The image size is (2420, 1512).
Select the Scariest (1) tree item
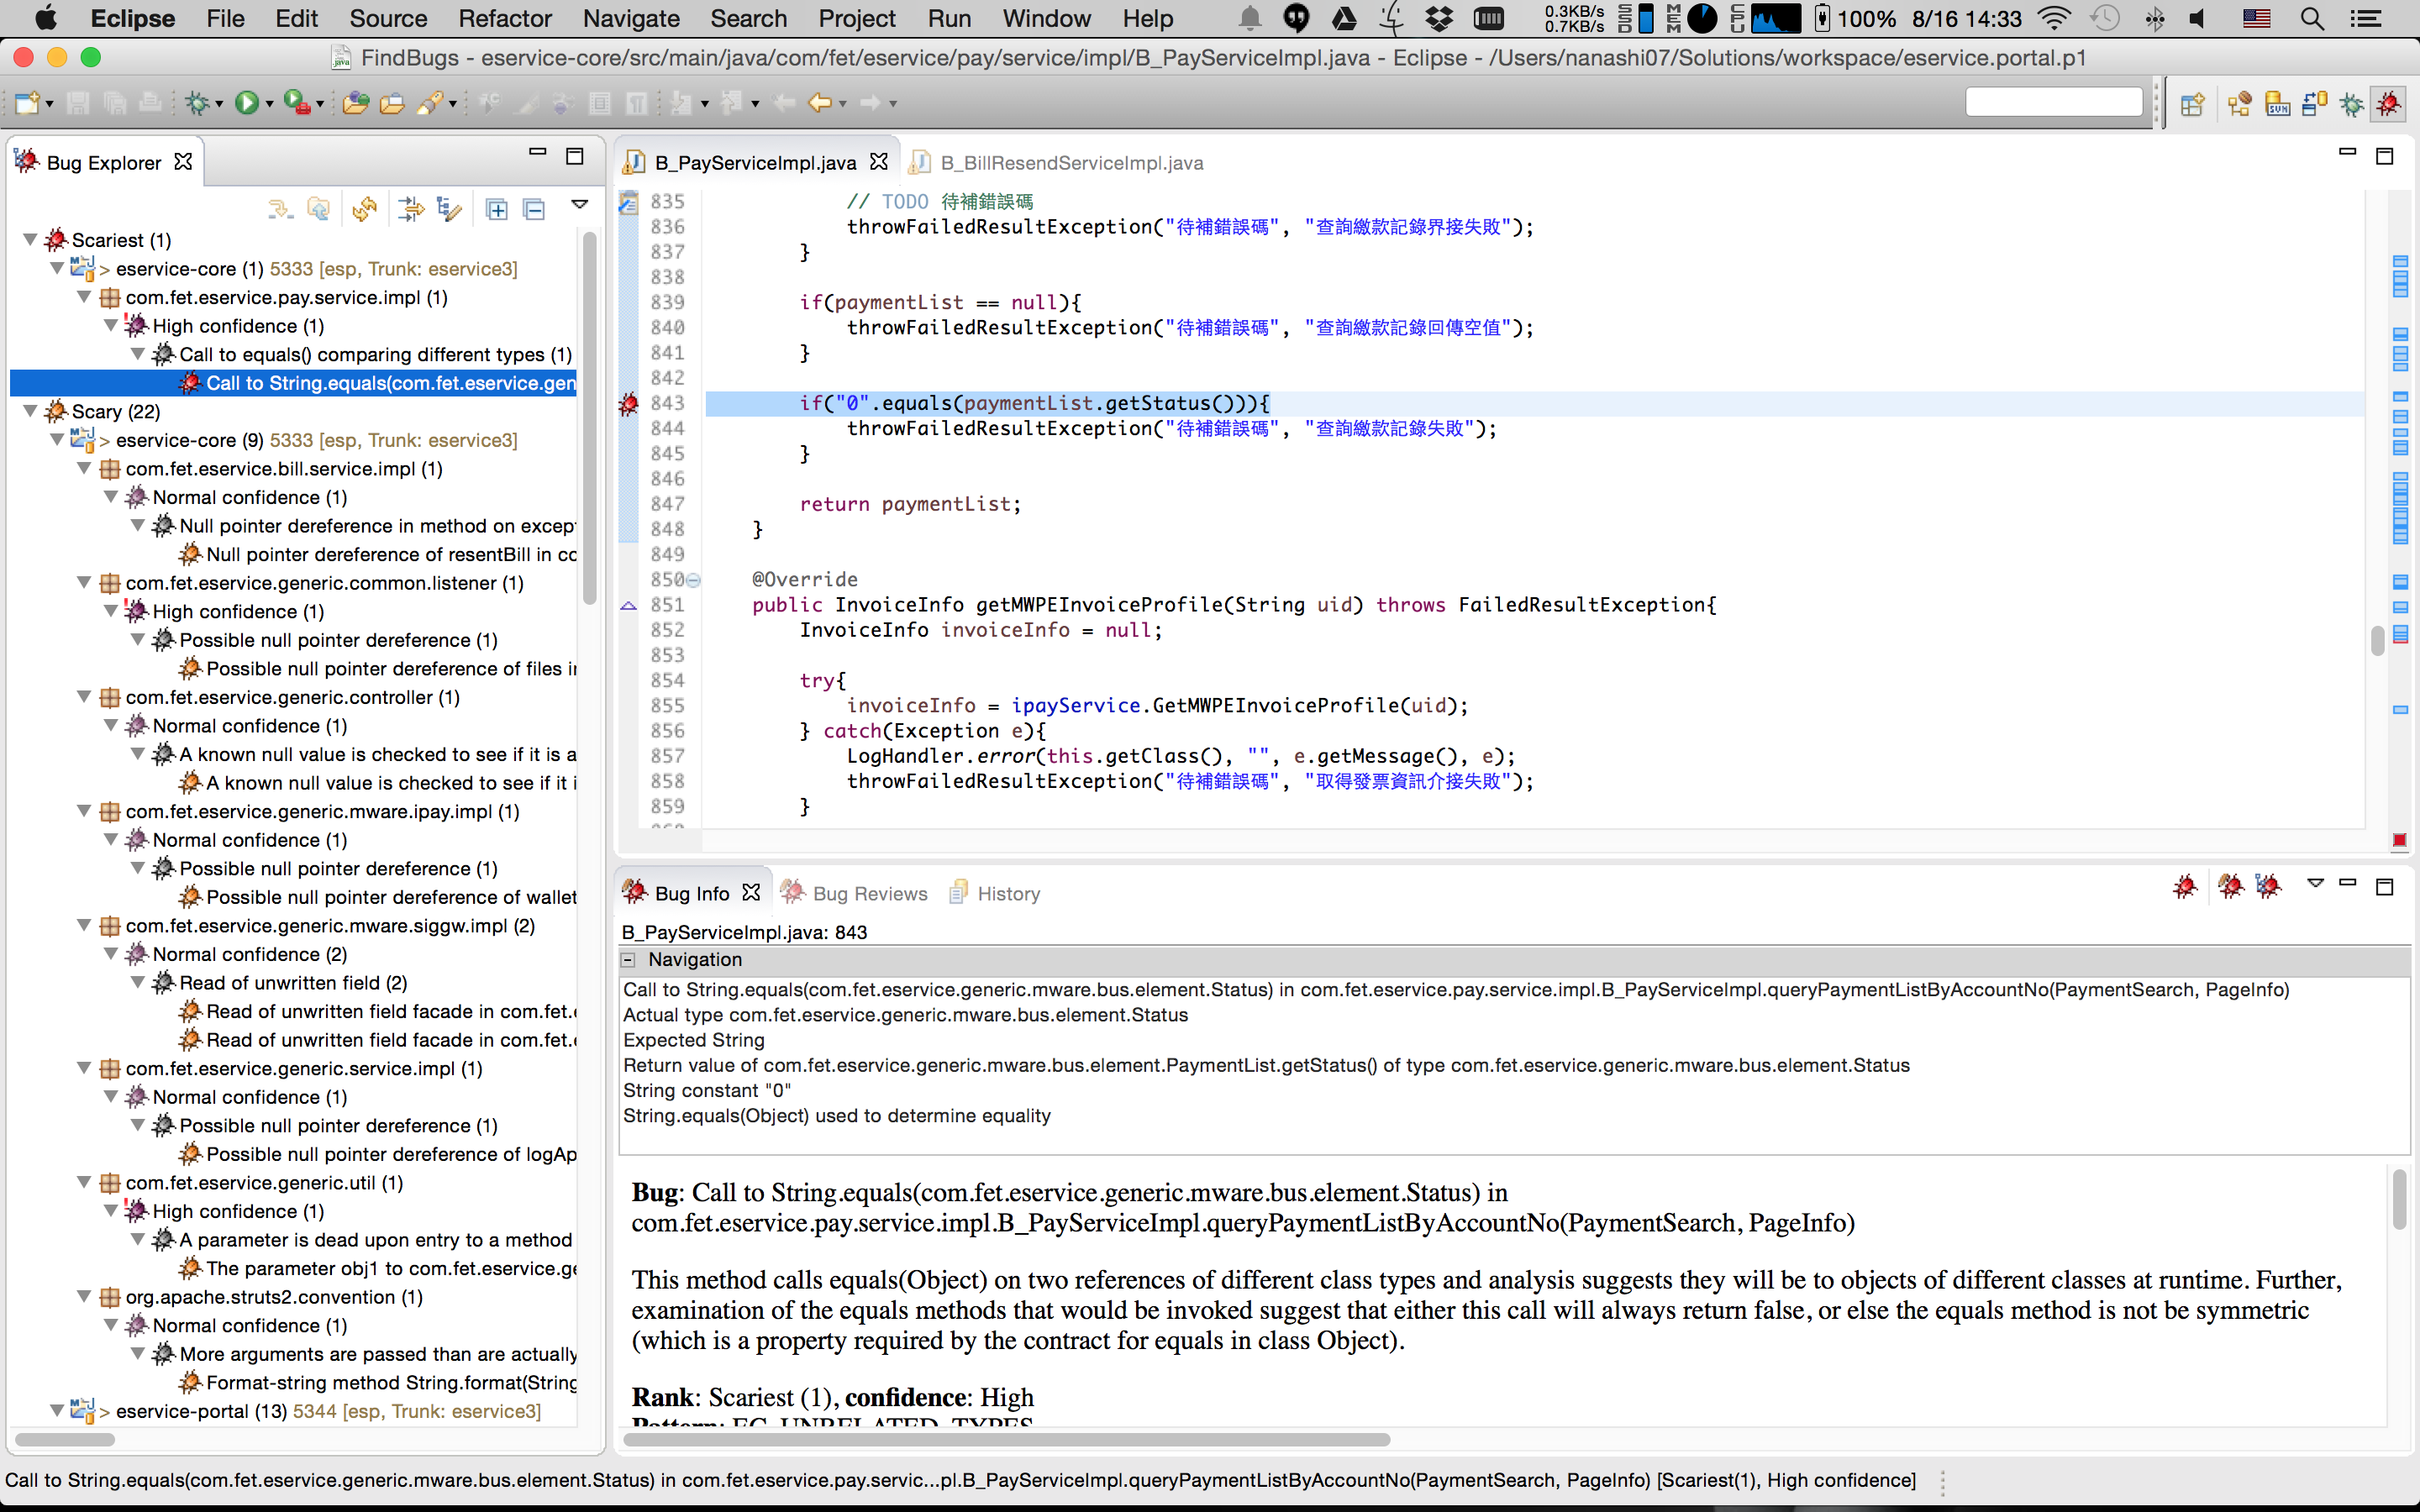(118, 239)
